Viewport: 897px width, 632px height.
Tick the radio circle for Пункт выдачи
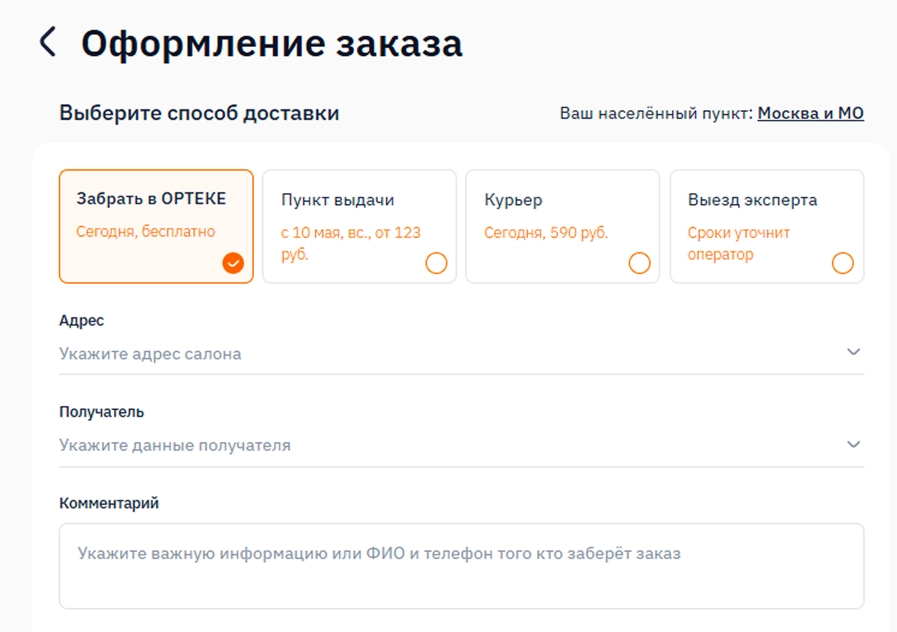tap(436, 263)
